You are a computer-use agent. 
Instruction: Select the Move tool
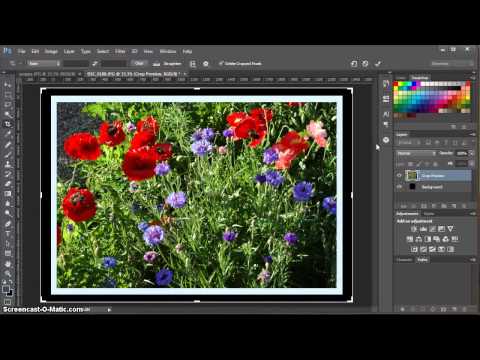(x=7, y=85)
